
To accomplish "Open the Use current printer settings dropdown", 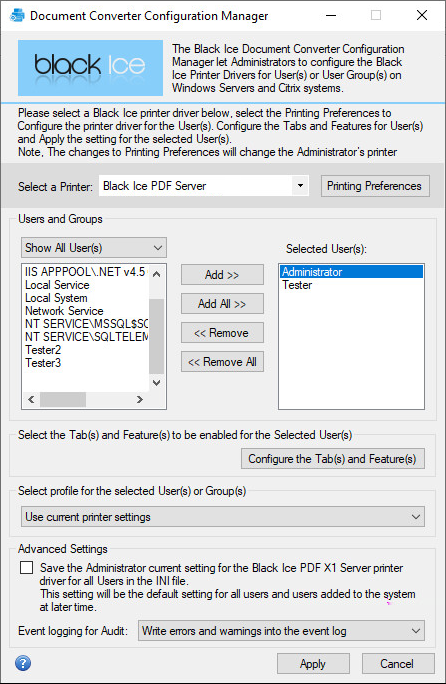I will (223, 516).
